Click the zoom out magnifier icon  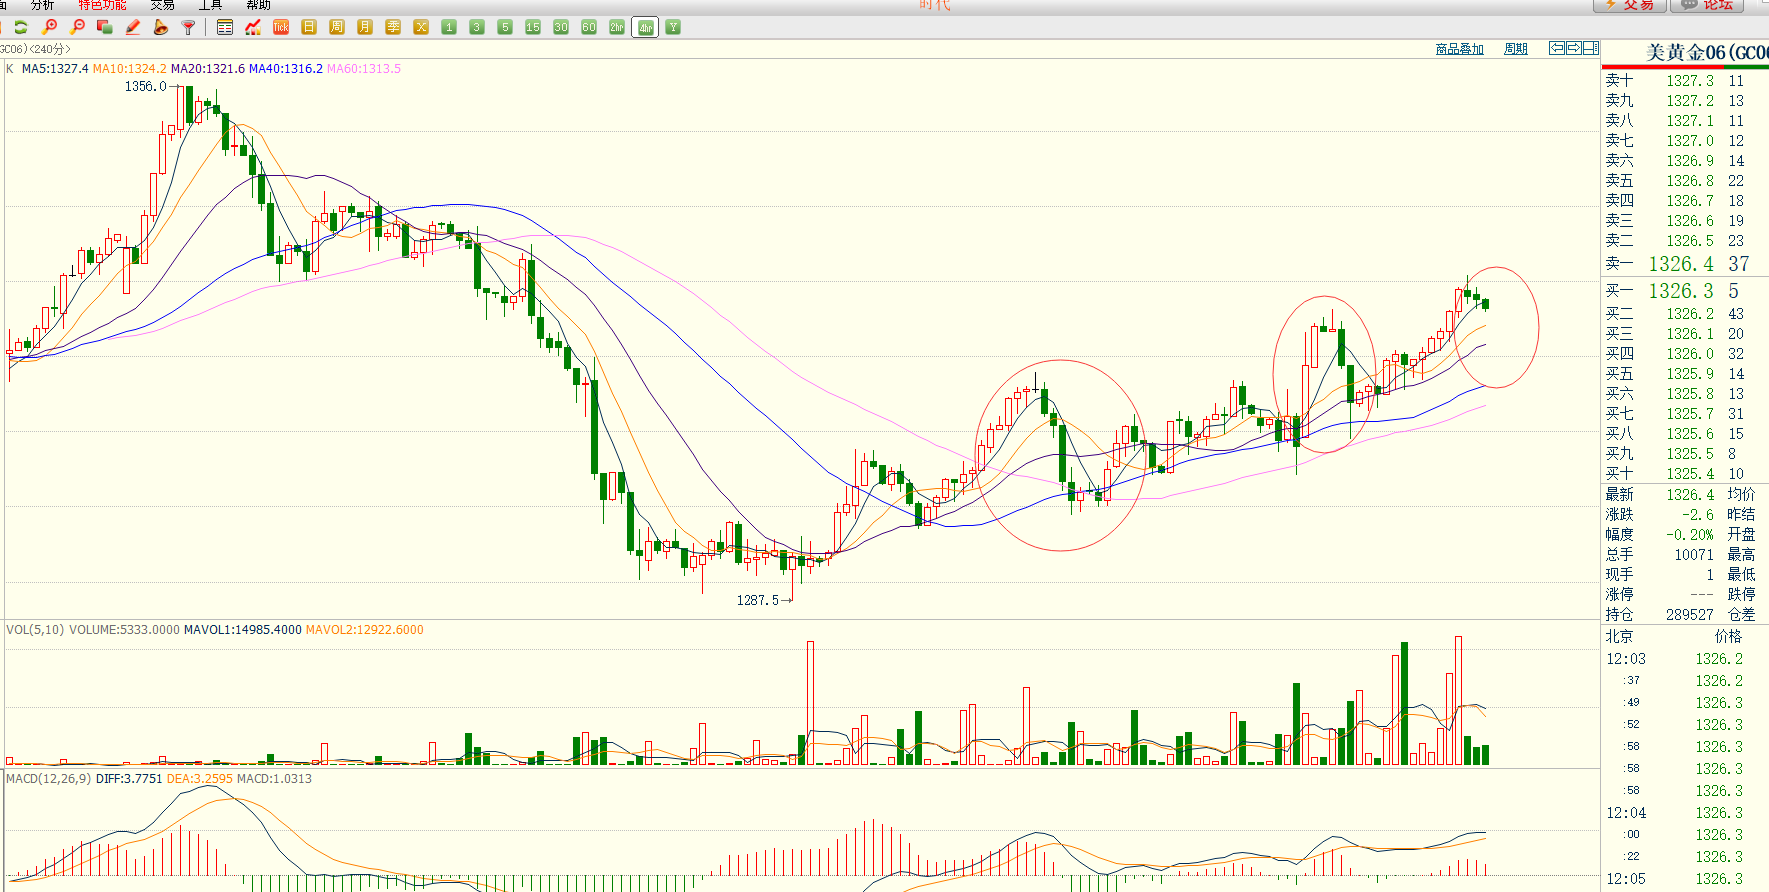(77, 27)
